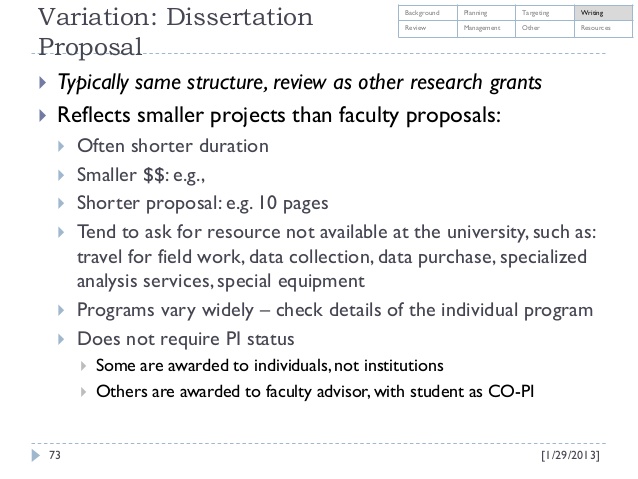This screenshot has height=479, width=638.
Task: Select the Other navigation cell
Action: pos(545,29)
